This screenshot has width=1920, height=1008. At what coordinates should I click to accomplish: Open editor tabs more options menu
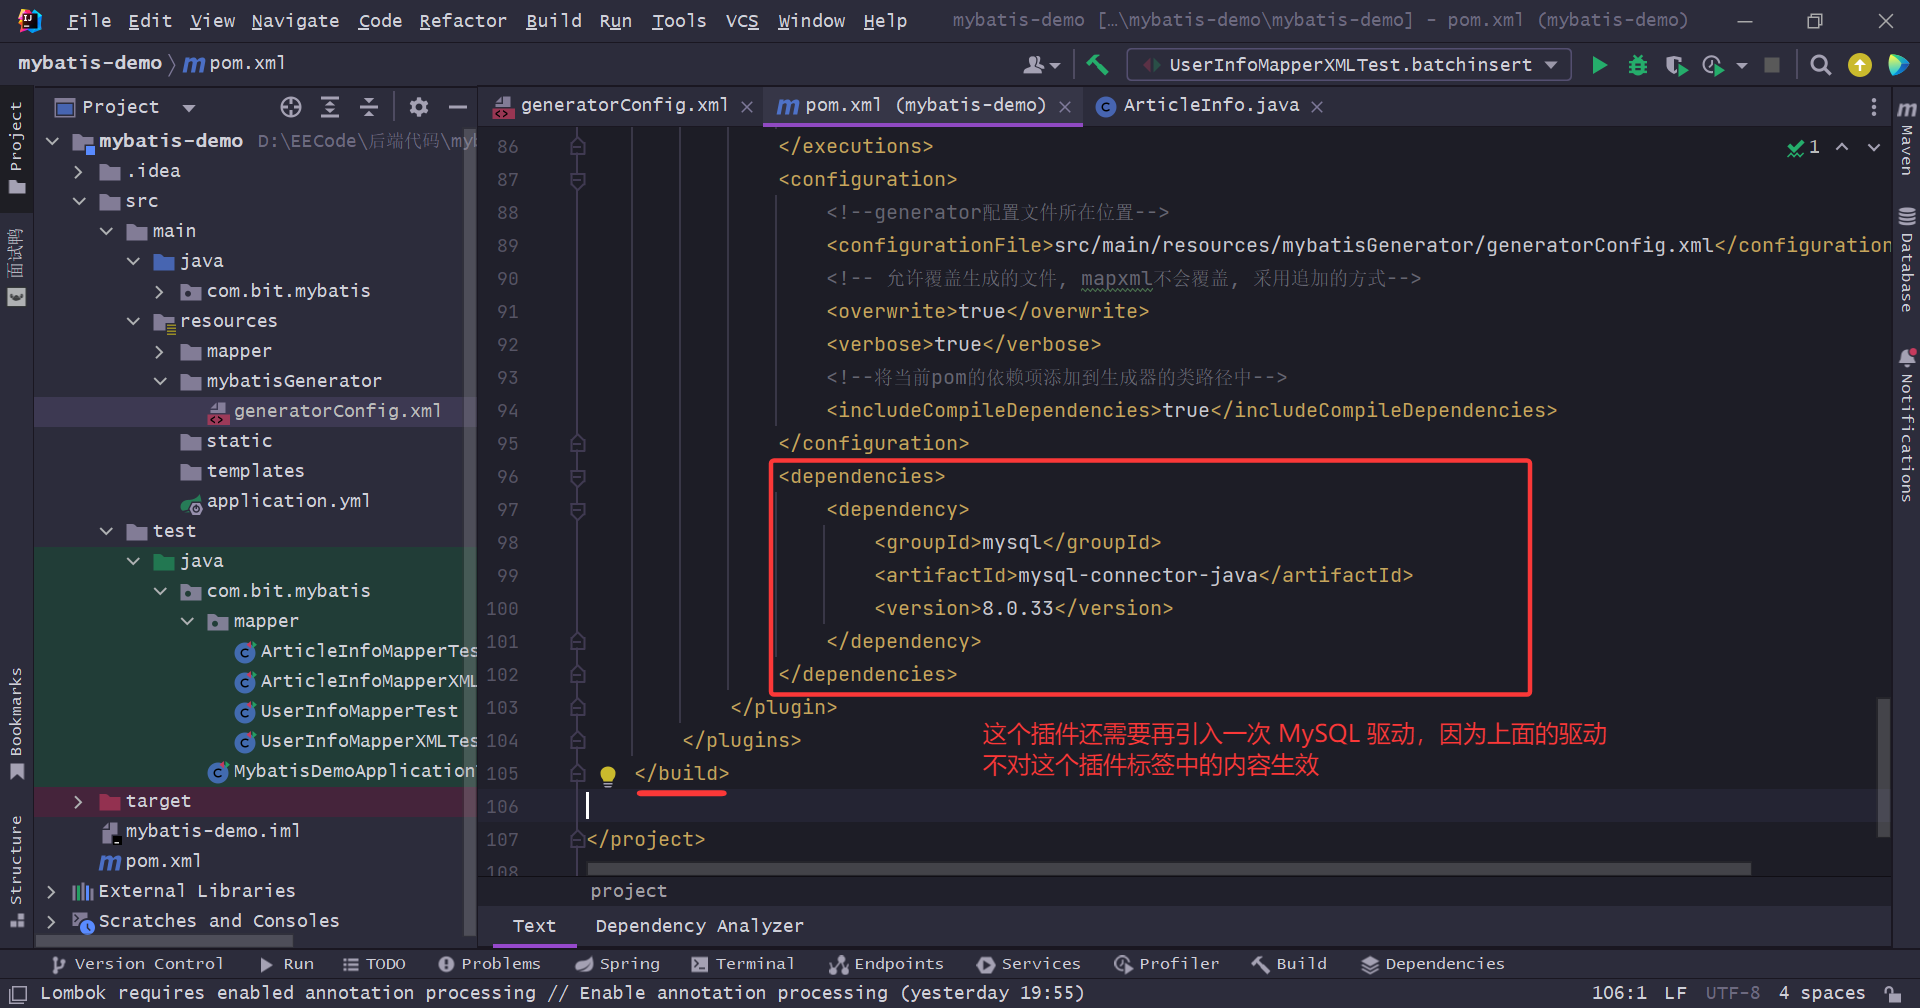(1874, 107)
